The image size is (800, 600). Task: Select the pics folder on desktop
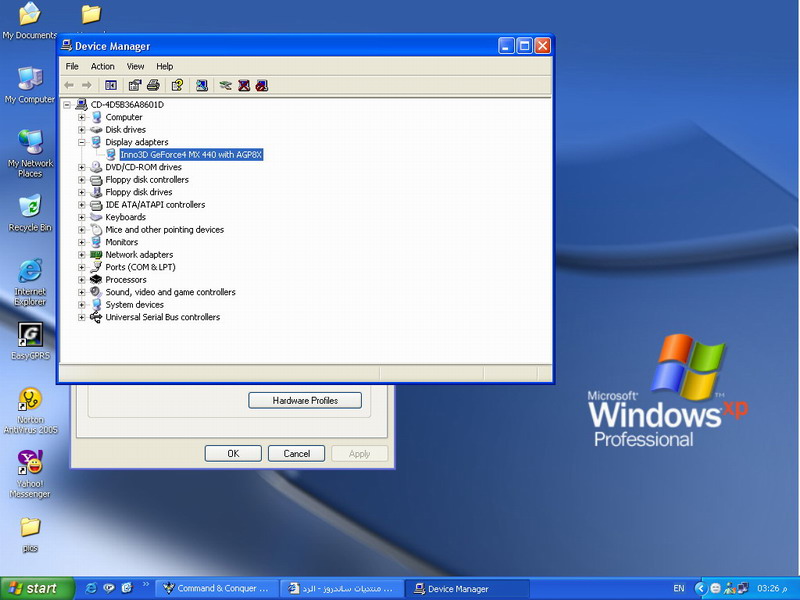coord(30,535)
